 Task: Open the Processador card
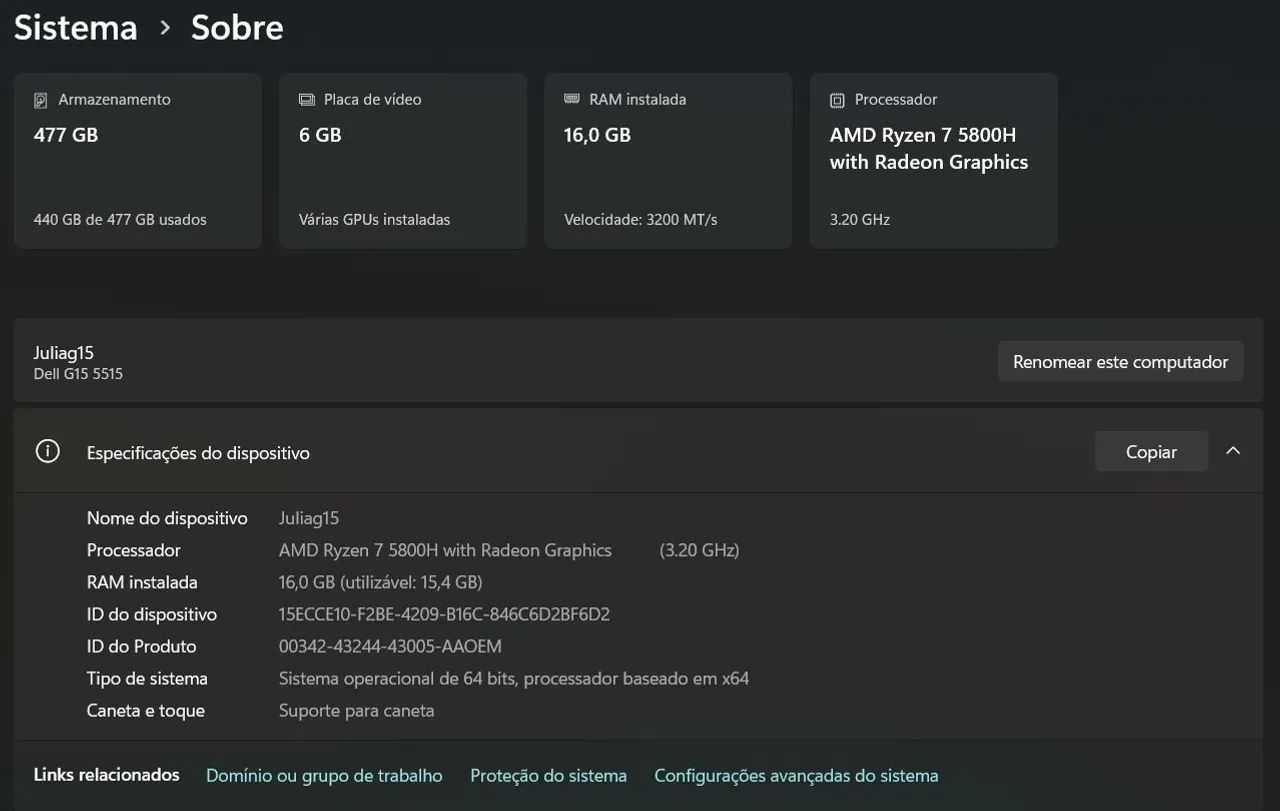tap(932, 160)
